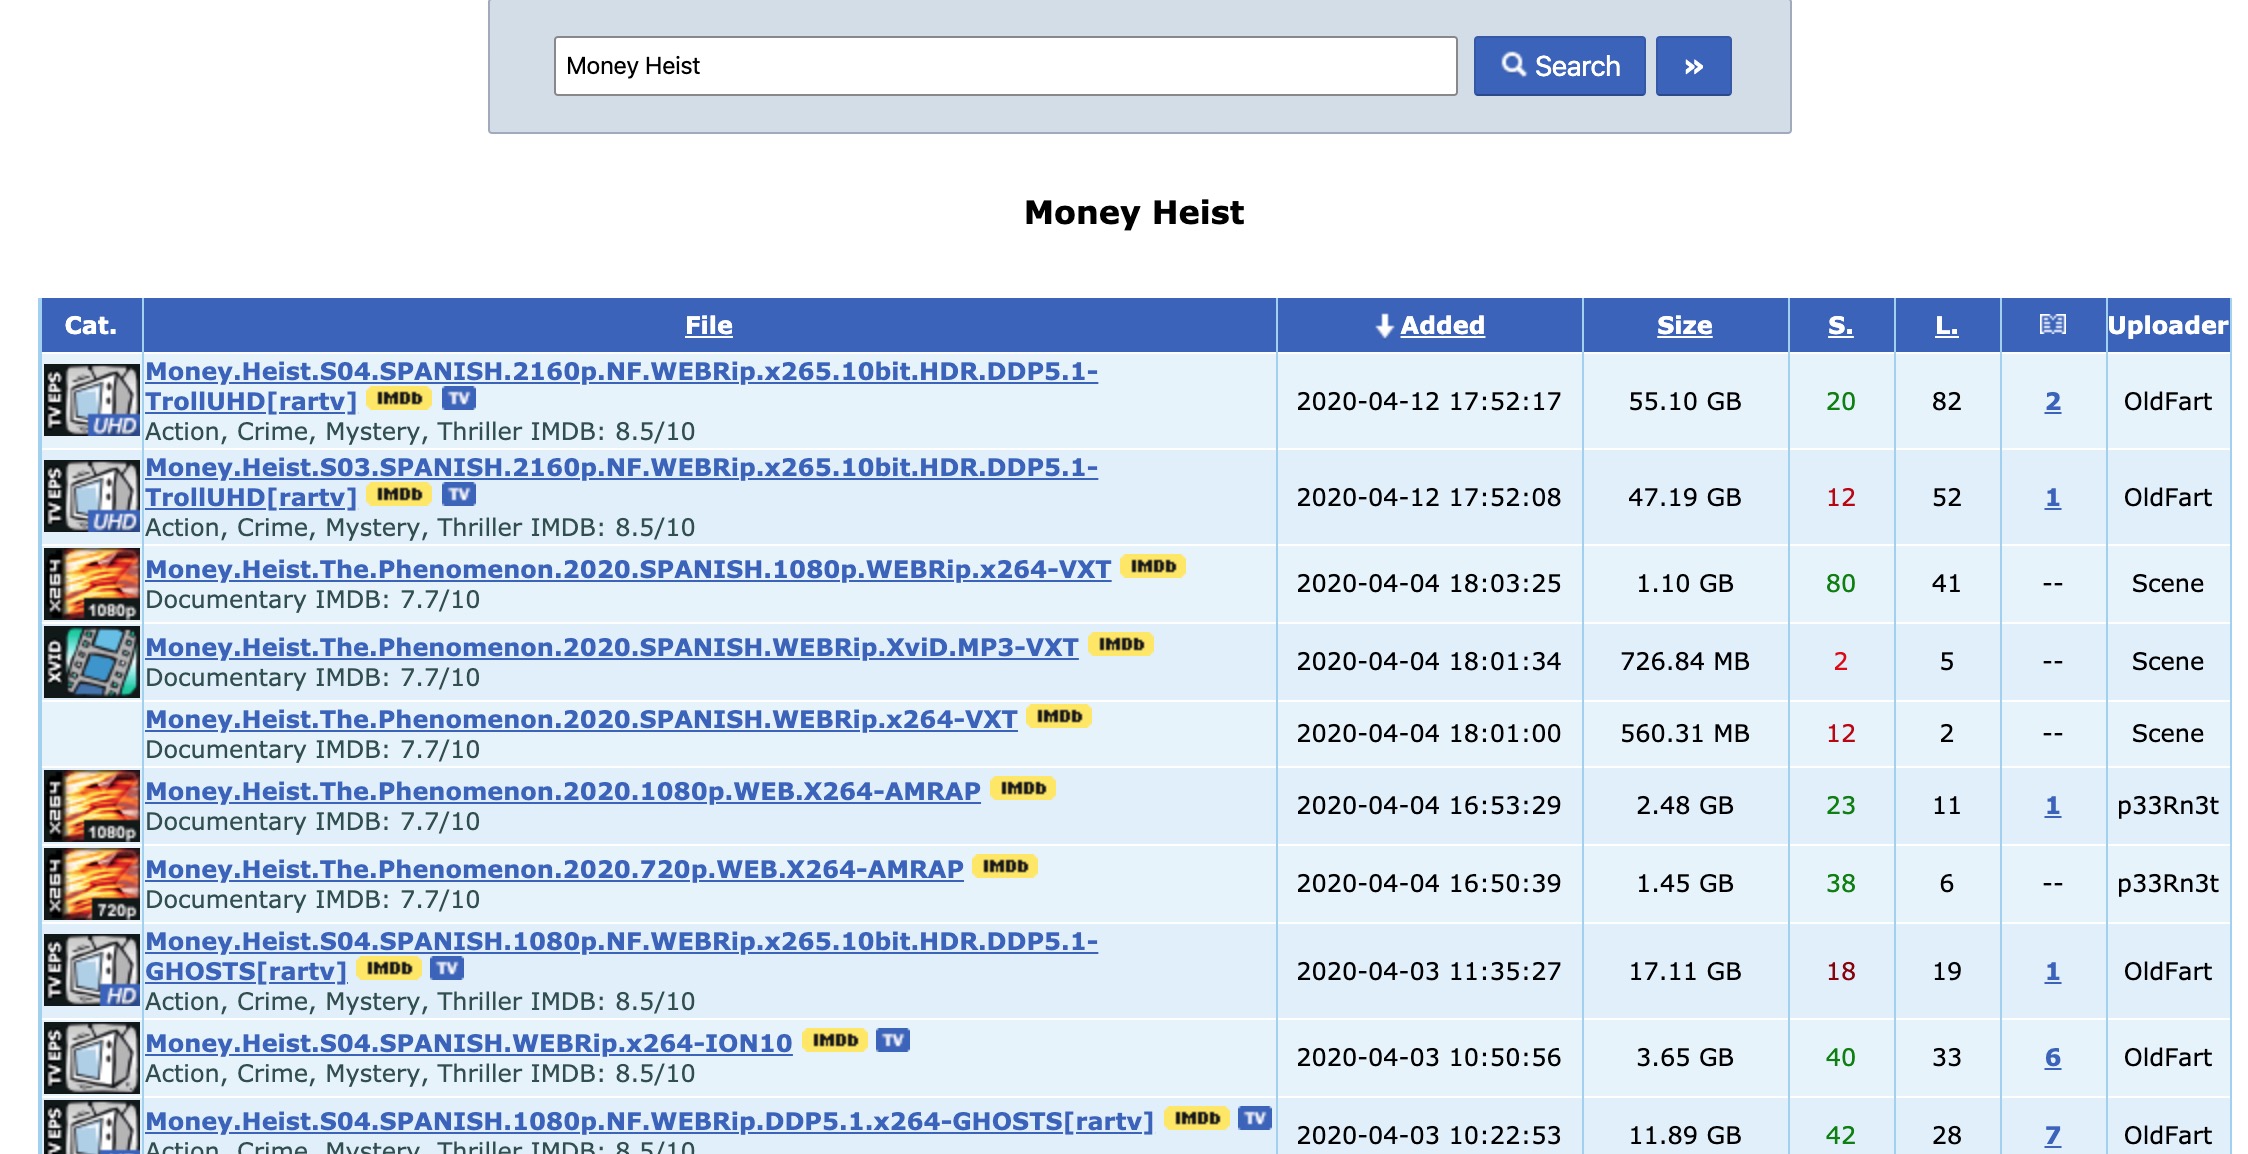2248x1154 pixels.
Task: Open Money.Heist.S04.SPANISH.WEBRip.x264-ION10 link
Action: (x=469, y=1043)
